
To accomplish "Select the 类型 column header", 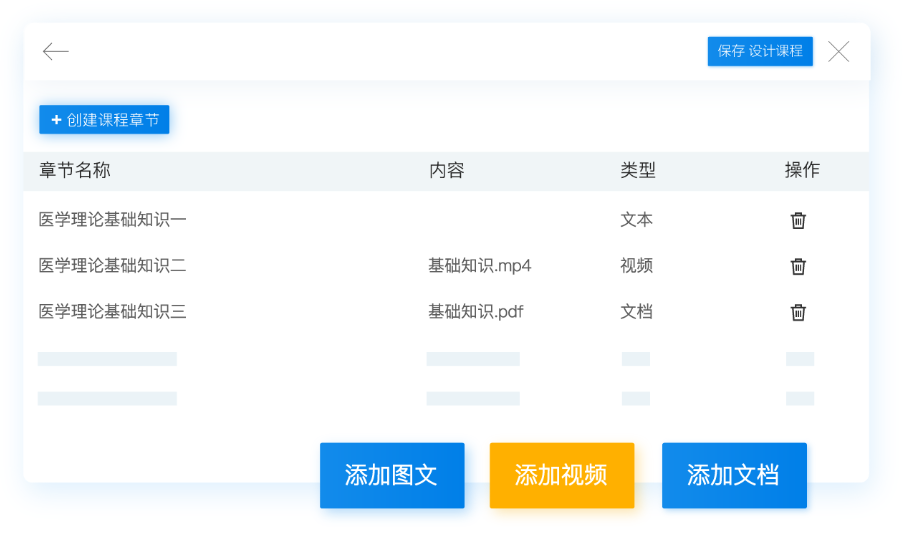I will [x=637, y=170].
